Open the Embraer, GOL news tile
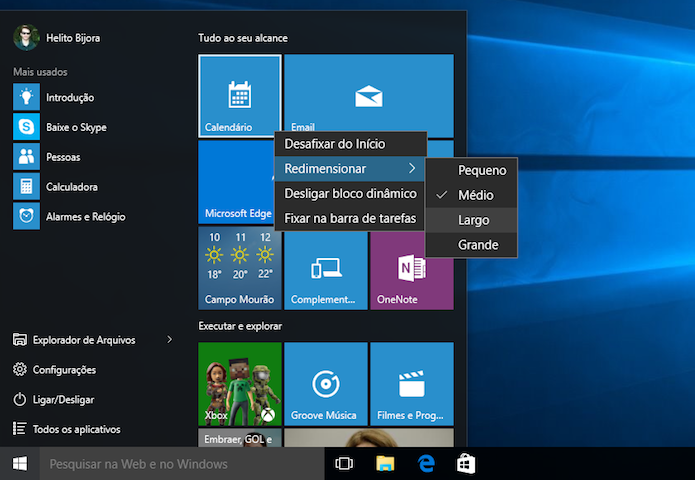Image resolution: width=695 pixels, height=480 pixels. 240,437
